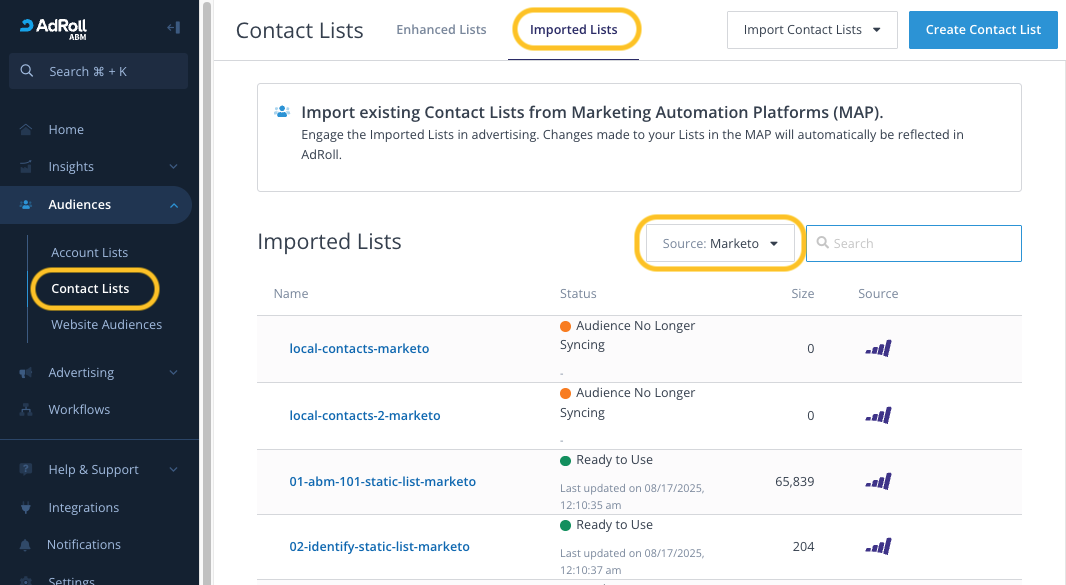Click the Integrations plug icon
This screenshot has height=585, width=1066.
(x=26, y=508)
